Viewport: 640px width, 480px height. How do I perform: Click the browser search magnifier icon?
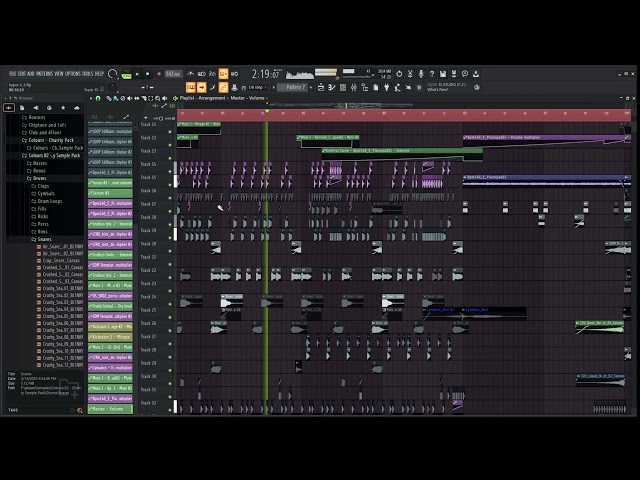[80, 410]
